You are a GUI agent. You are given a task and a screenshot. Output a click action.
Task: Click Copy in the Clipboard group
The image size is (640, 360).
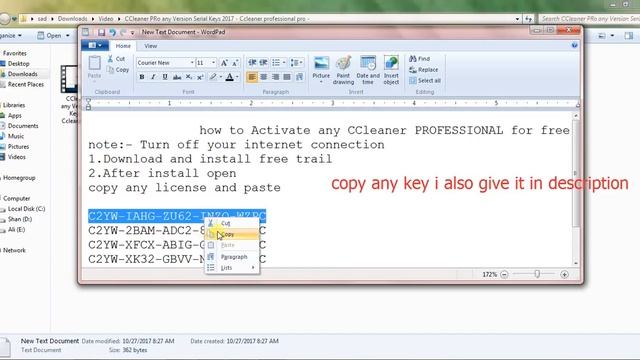point(118,70)
